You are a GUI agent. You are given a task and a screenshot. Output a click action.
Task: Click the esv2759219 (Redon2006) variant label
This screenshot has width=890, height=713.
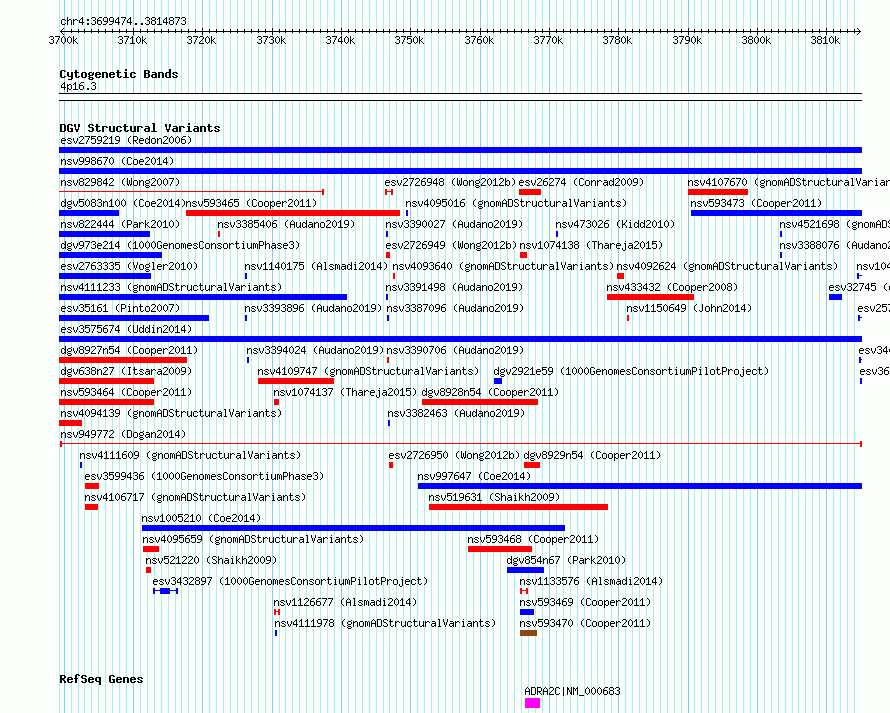(126, 140)
